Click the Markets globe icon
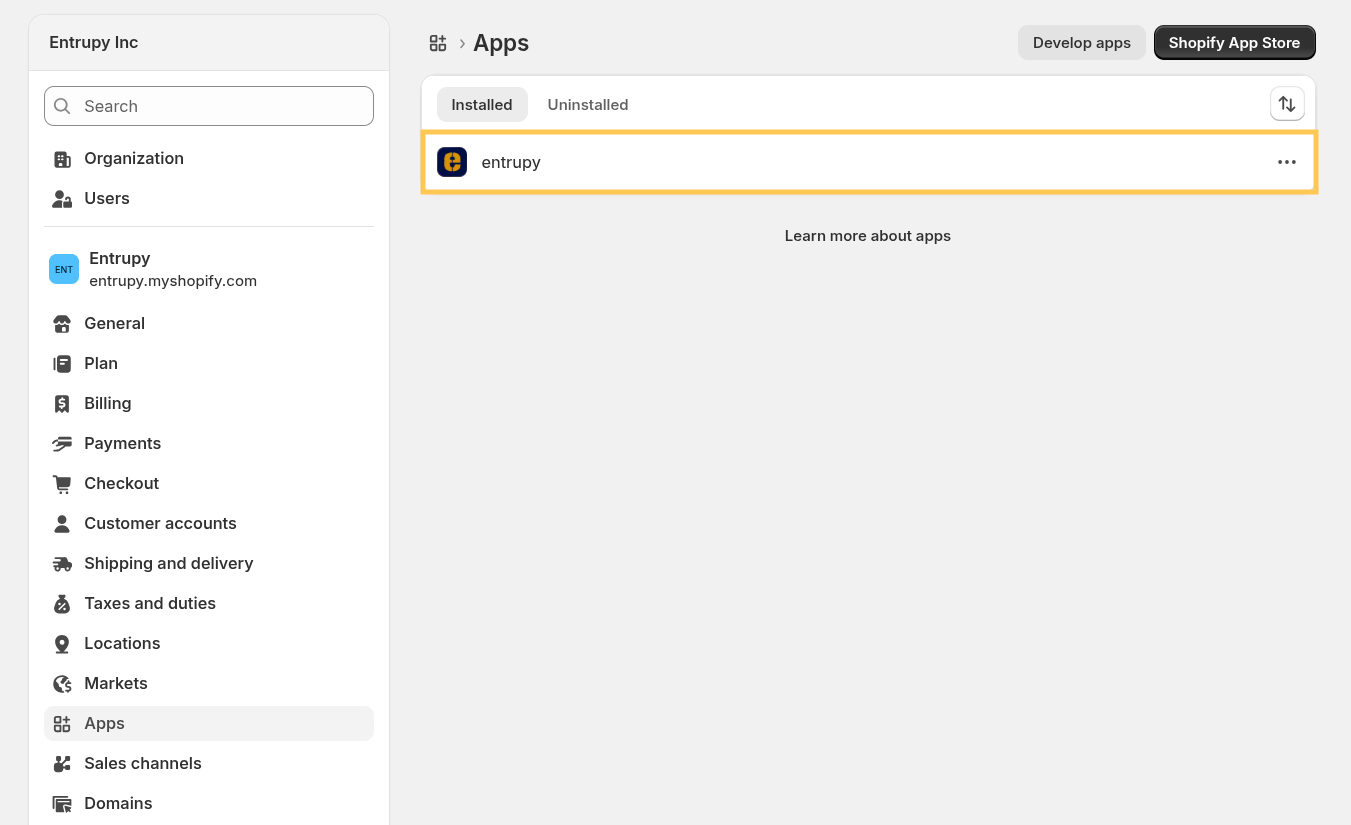 (62, 684)
